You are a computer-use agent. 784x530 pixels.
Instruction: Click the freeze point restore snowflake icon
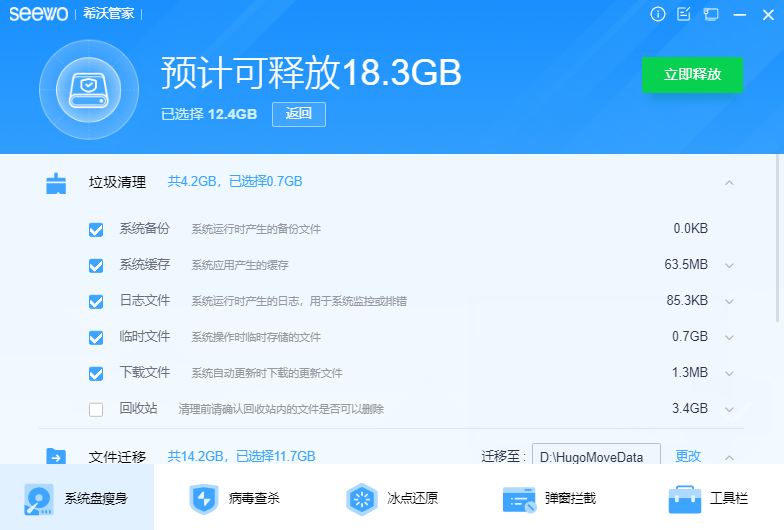361,498
